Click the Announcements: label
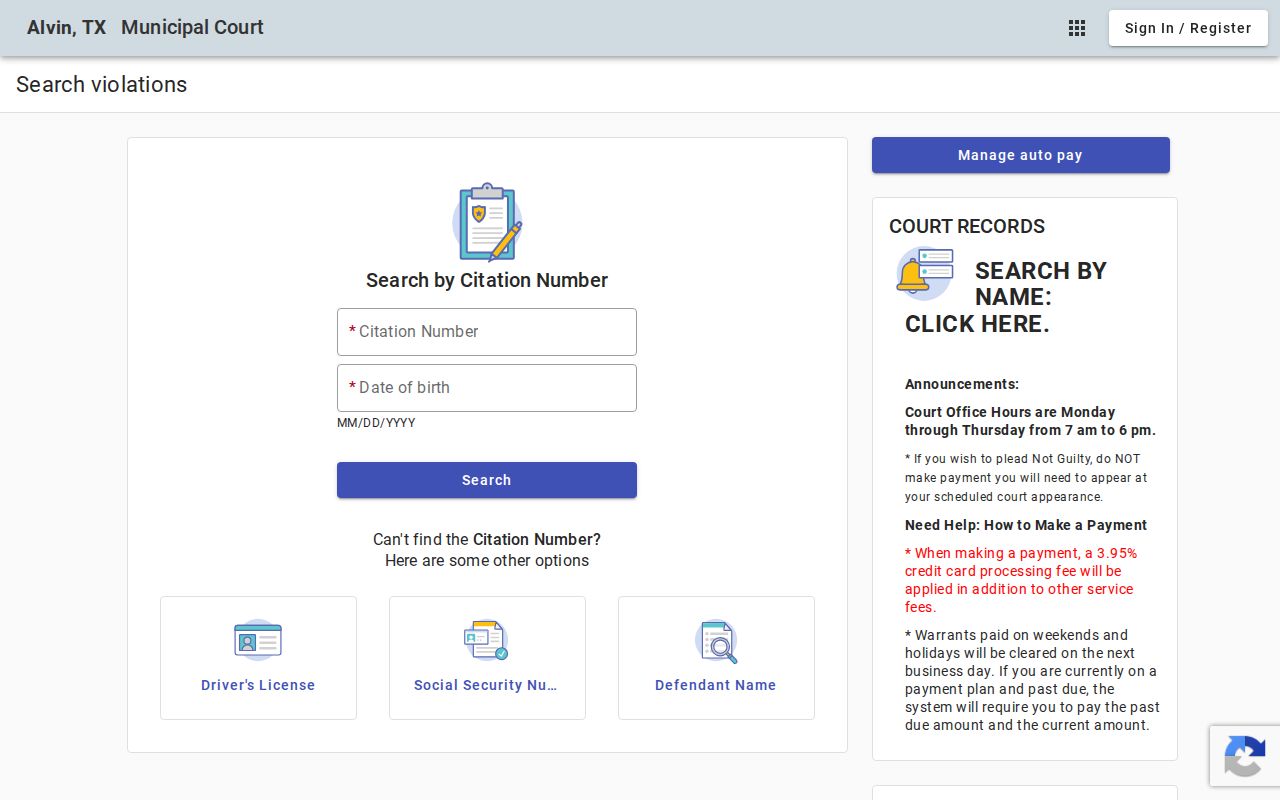 tap(962, 384)
